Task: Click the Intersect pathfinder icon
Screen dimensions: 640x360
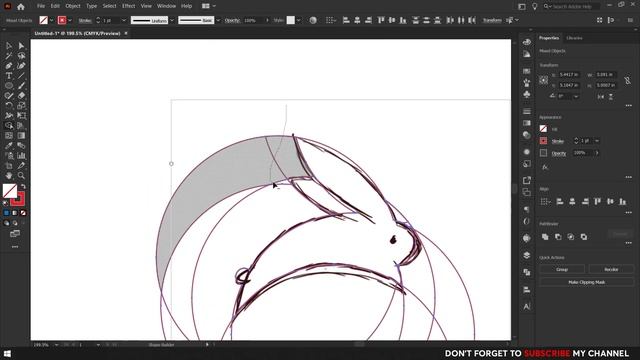Action: tap(571, 237)
